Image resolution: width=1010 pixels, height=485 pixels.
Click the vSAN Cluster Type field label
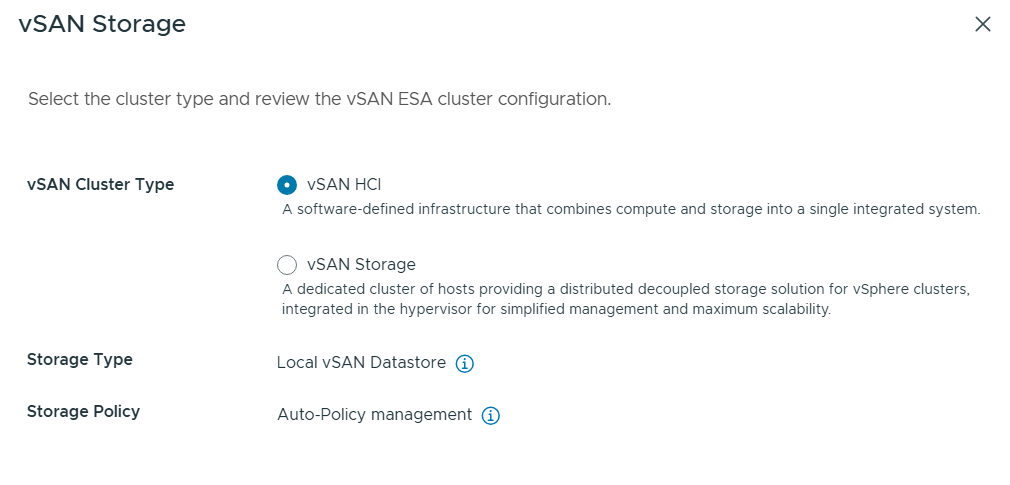(100, 184)
